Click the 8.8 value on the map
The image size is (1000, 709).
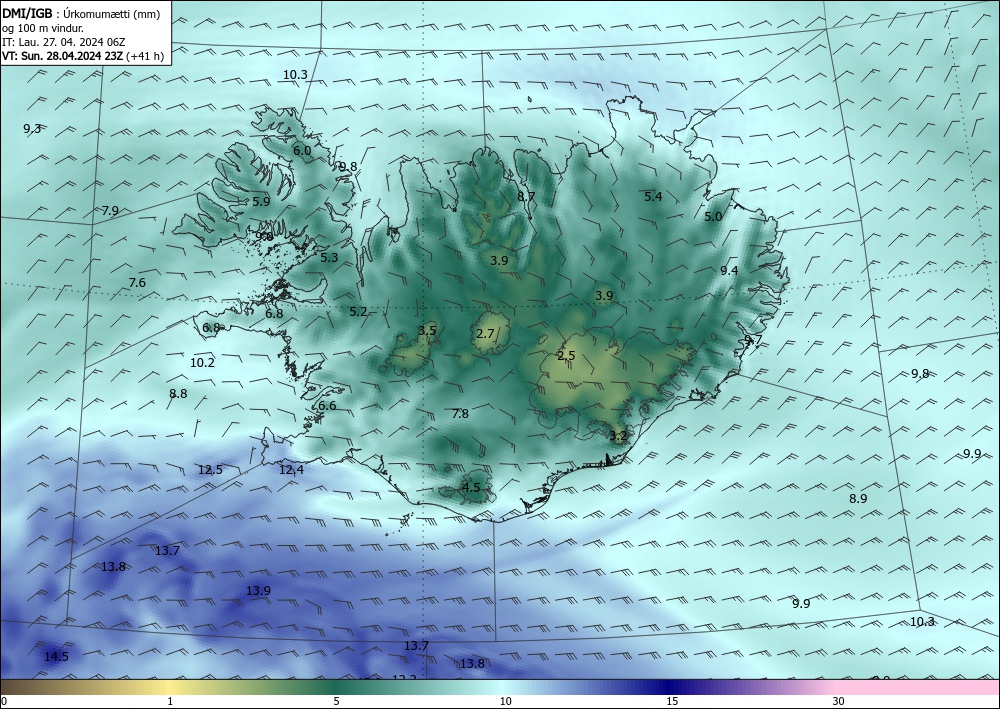coord(179,393)
